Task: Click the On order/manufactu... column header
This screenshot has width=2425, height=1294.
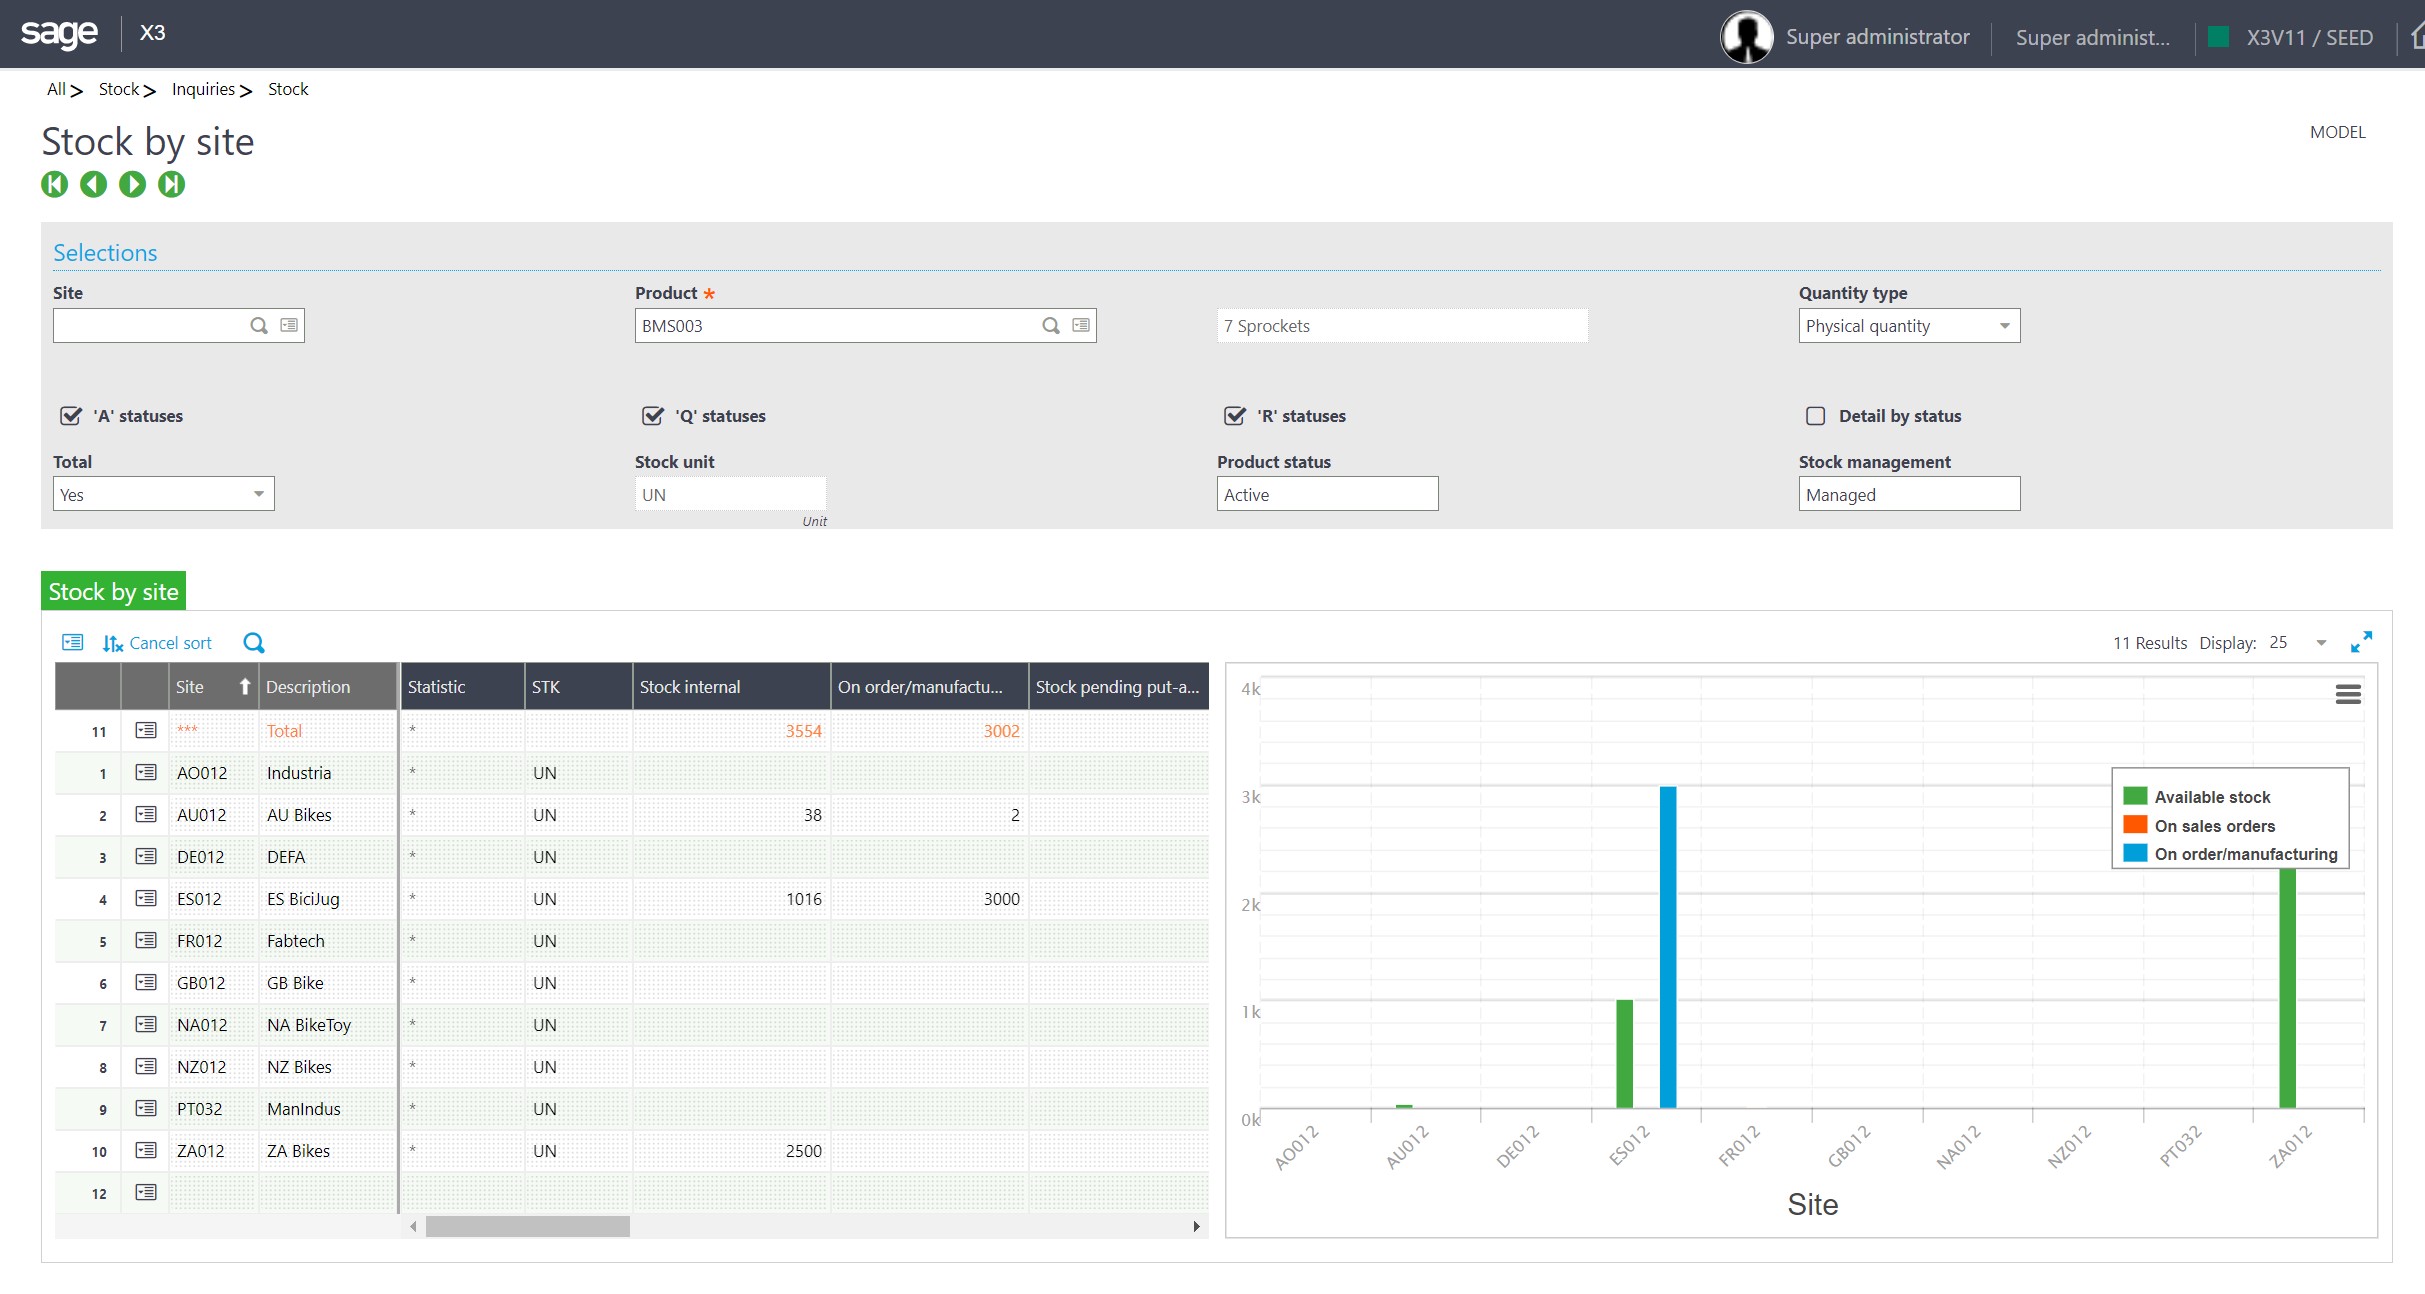Action: click(x=929, y=687)
